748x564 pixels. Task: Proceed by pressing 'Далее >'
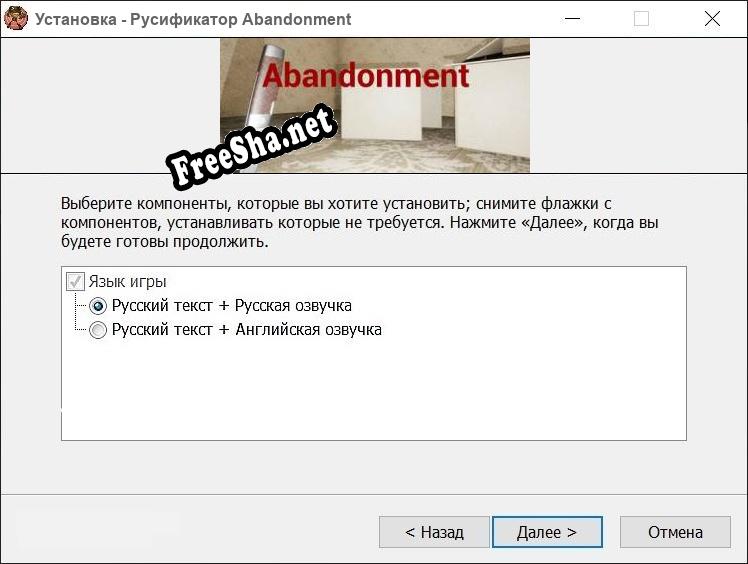click(x=546, y=532)
